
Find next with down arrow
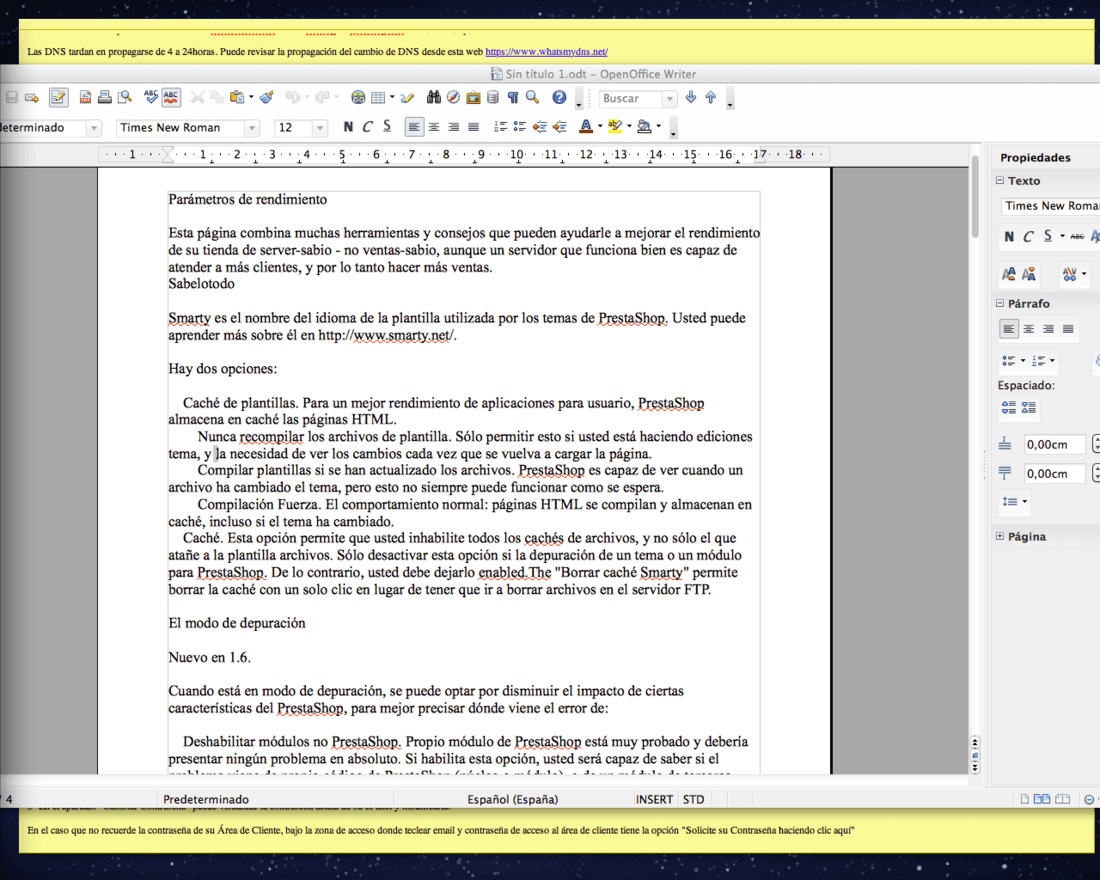[691, 98]
